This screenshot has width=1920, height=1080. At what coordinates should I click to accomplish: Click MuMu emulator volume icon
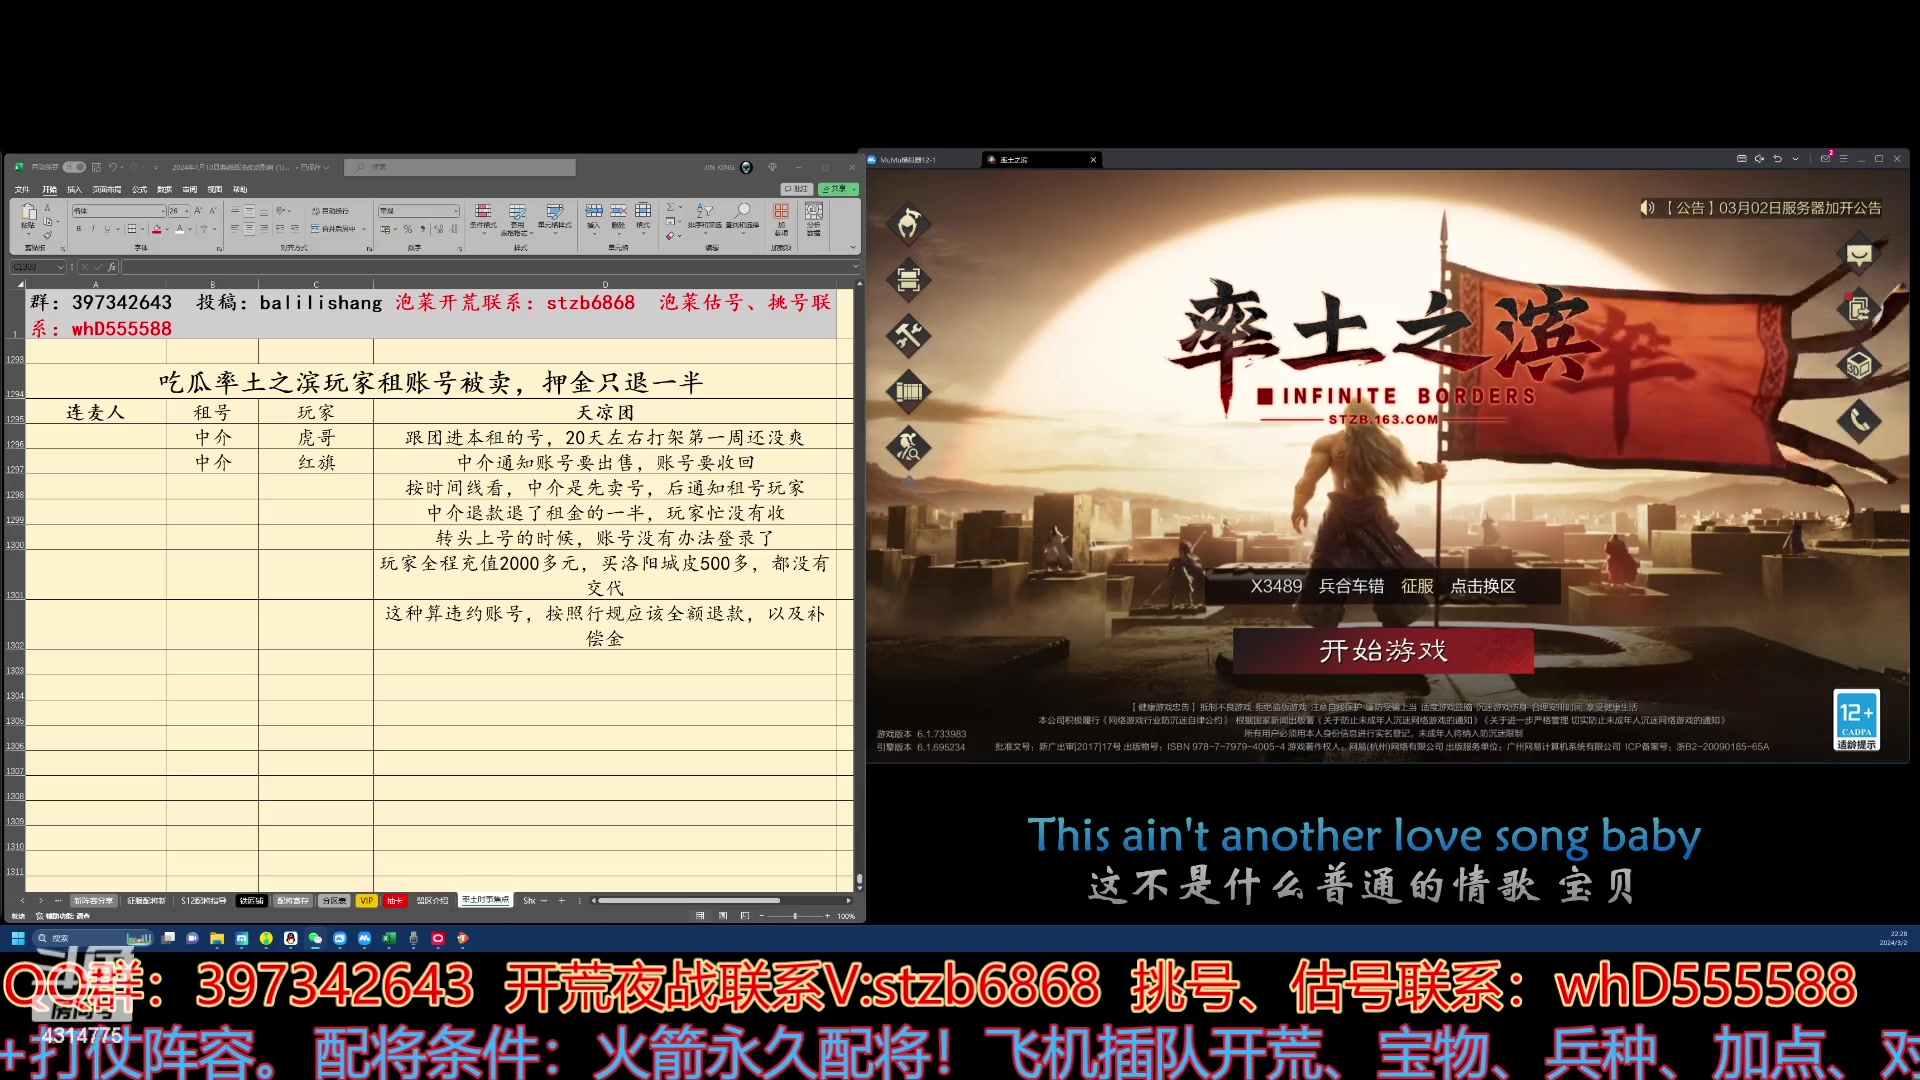click(x=1759, y=158)
